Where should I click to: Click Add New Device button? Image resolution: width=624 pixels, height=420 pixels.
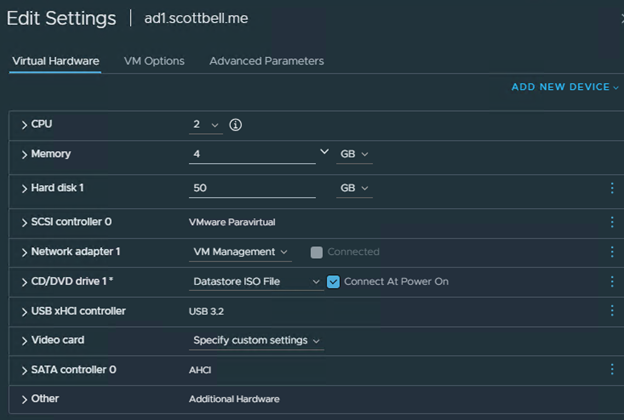click(x=565, y=88)
